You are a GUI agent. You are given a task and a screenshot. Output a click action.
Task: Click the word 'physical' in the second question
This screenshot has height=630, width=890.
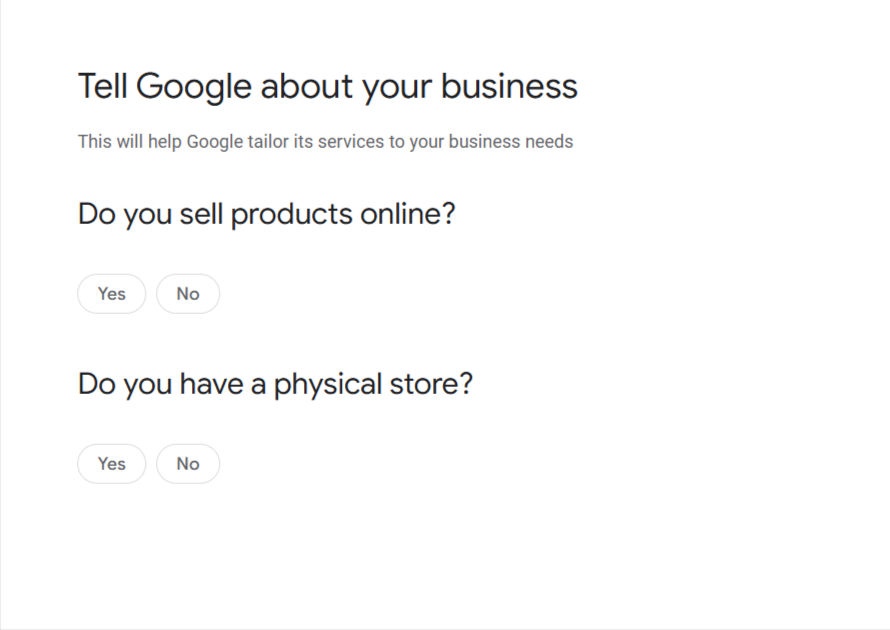pos(328,385)
